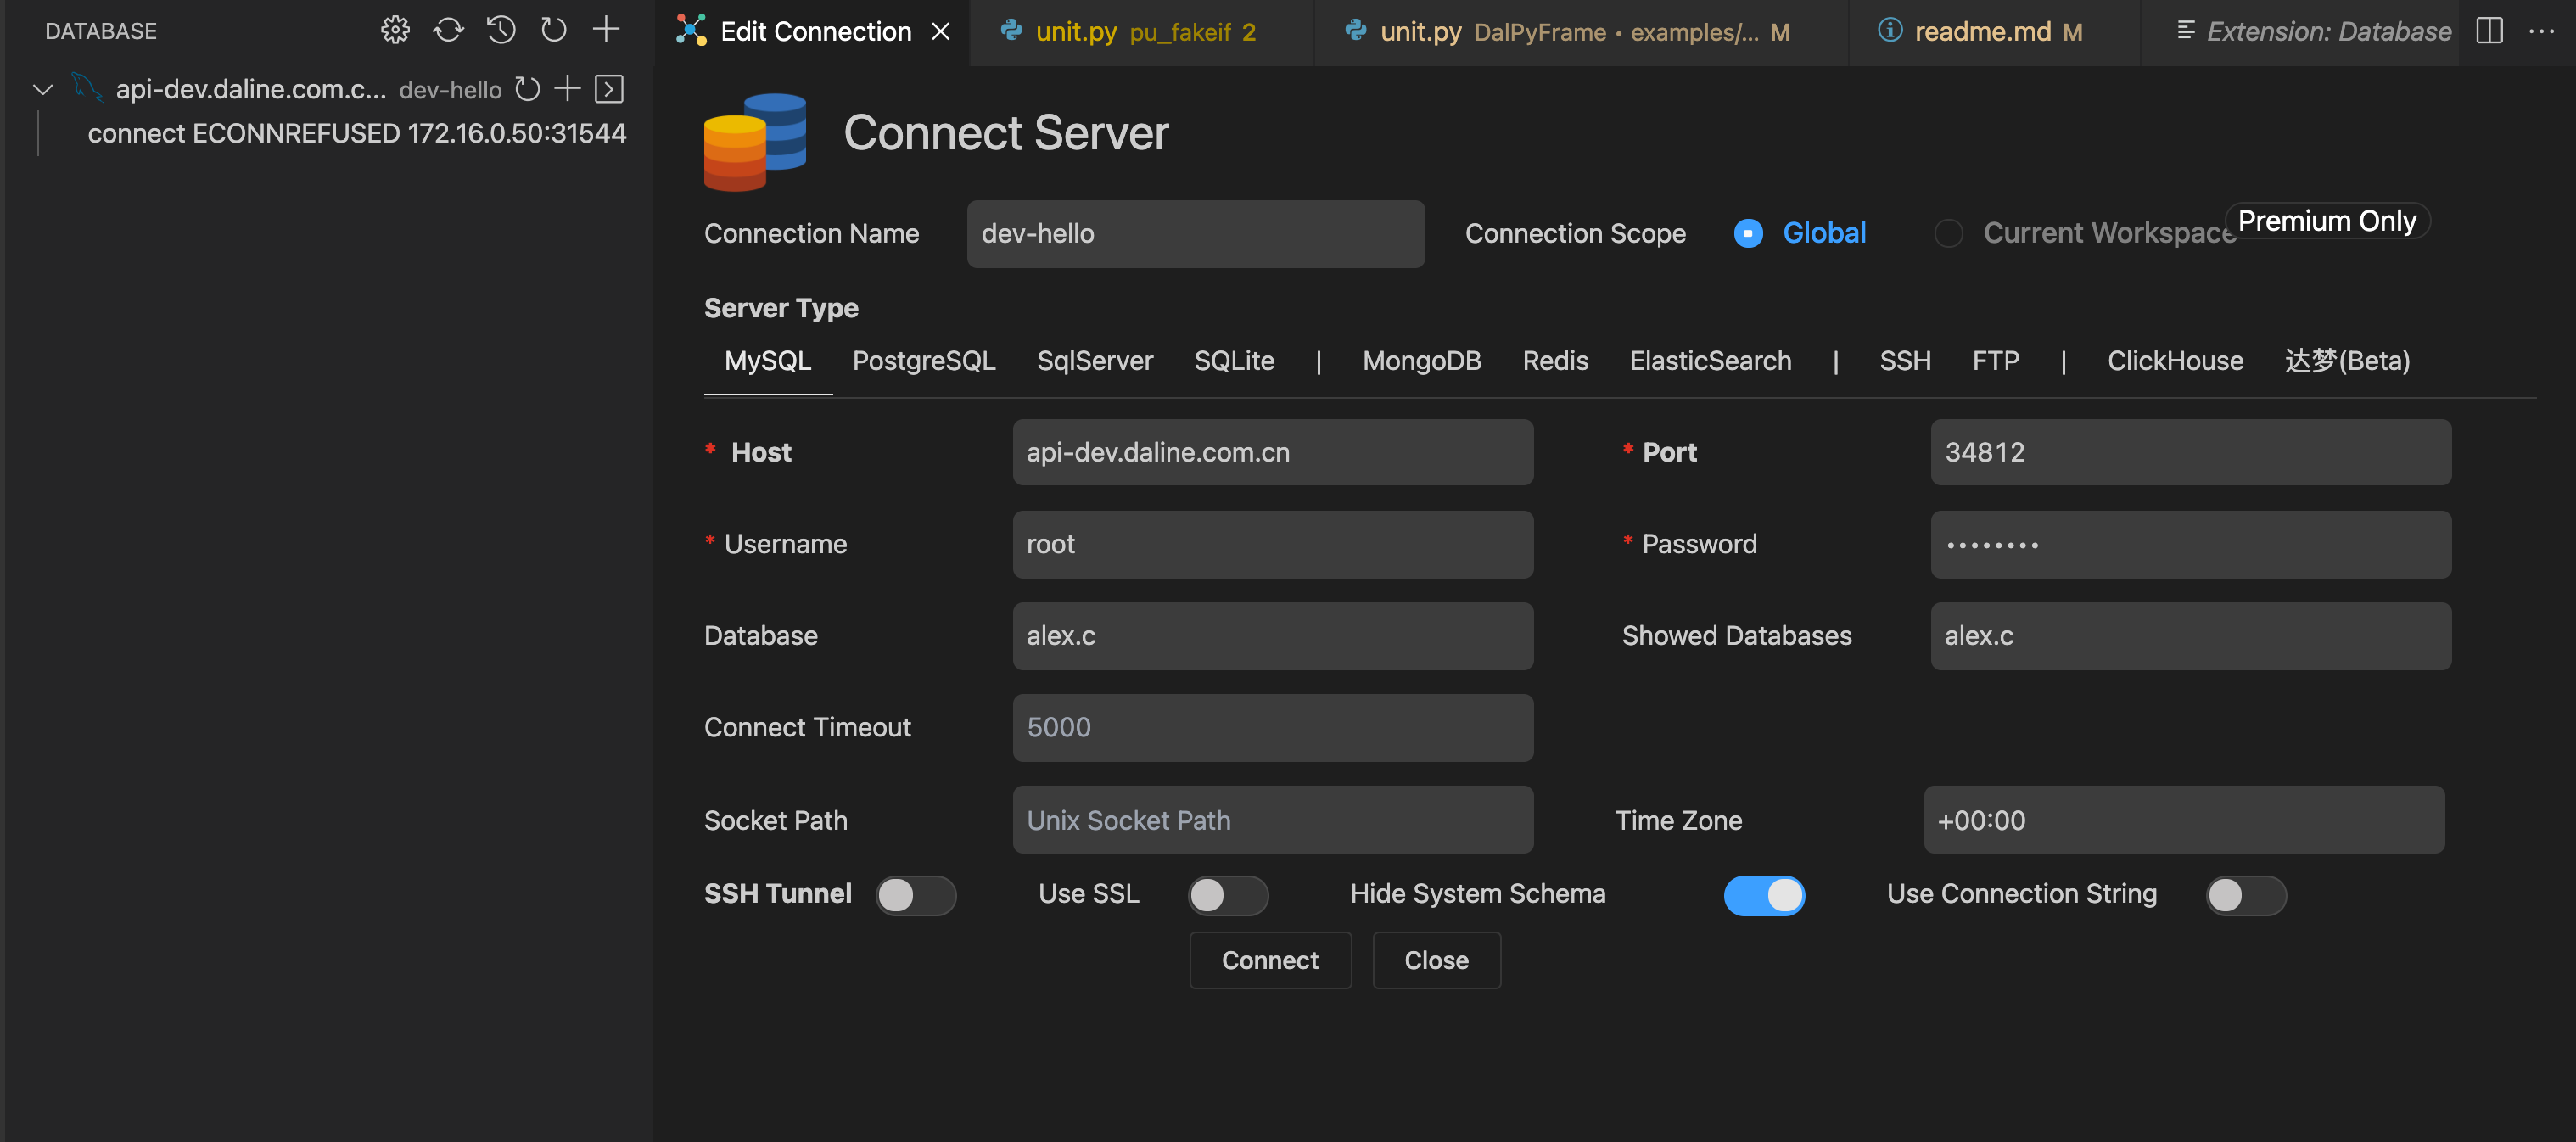Click the Server Type label

point(781,308)
